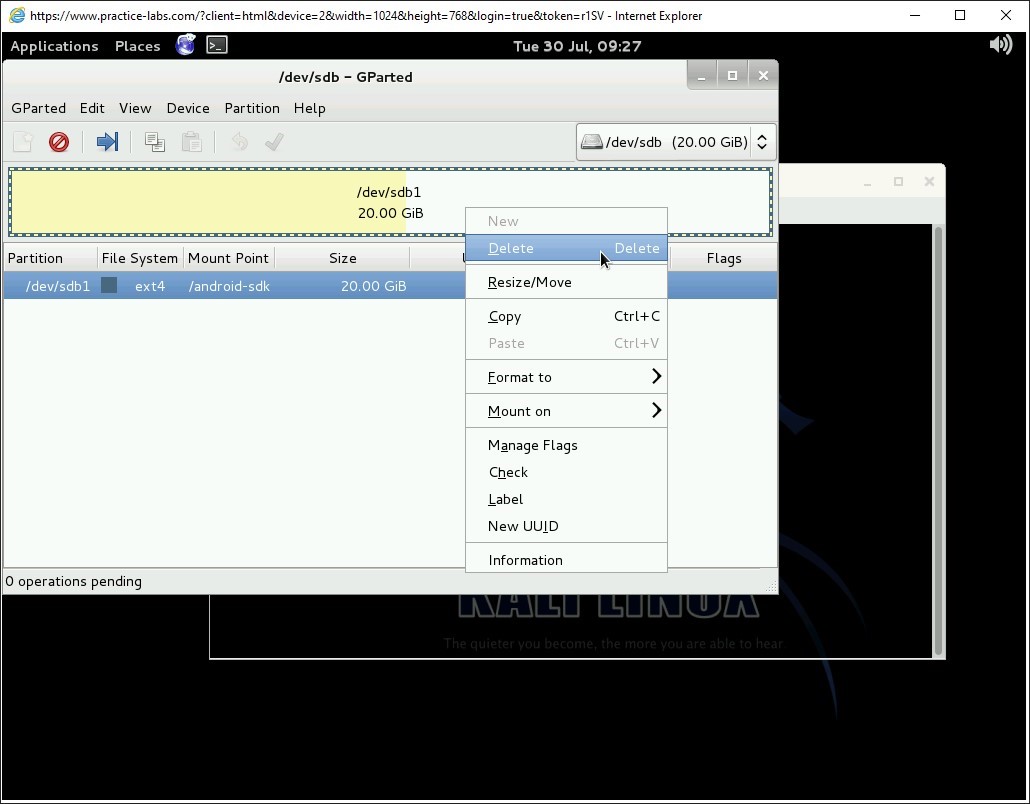Click the Paste partition toolbar icon

191,142
